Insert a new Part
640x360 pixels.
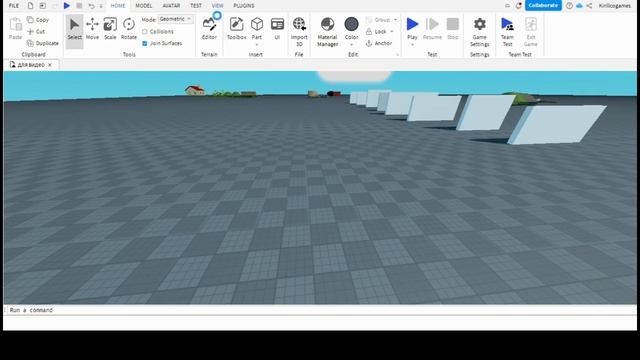point(257,27)
